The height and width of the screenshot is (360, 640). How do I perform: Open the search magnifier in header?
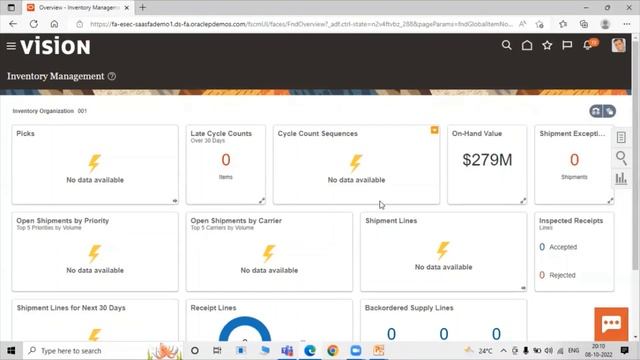tap(507, 45)
